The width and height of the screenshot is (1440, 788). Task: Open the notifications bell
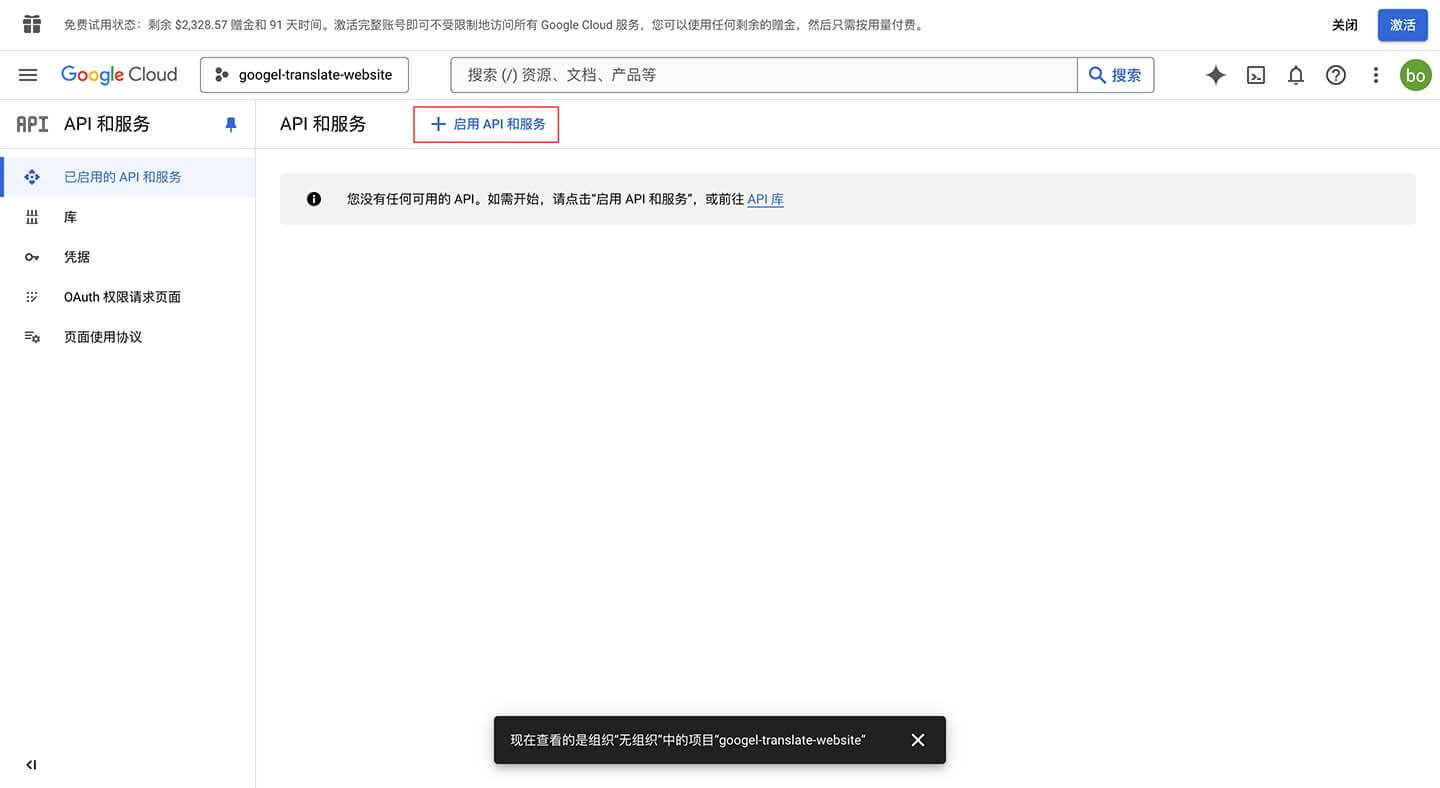pos(1296,75)
